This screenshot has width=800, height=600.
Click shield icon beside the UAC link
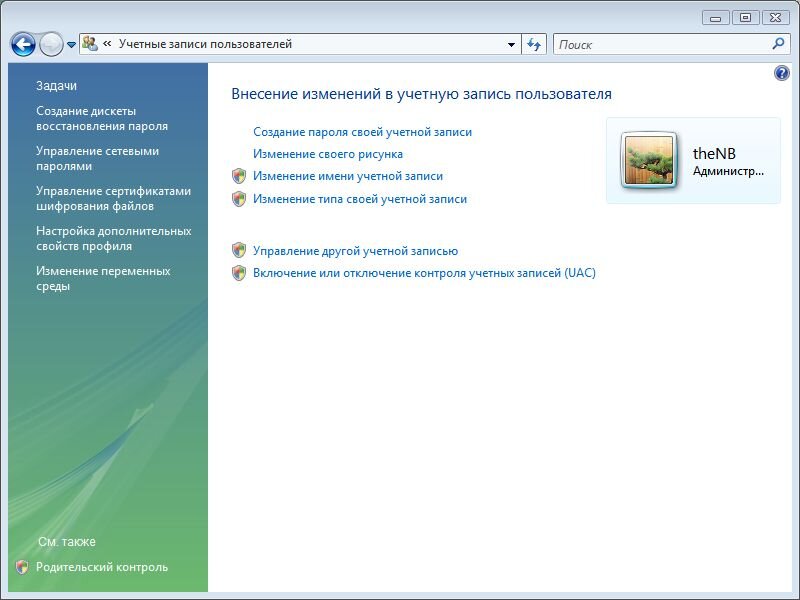tap(239, 273)
